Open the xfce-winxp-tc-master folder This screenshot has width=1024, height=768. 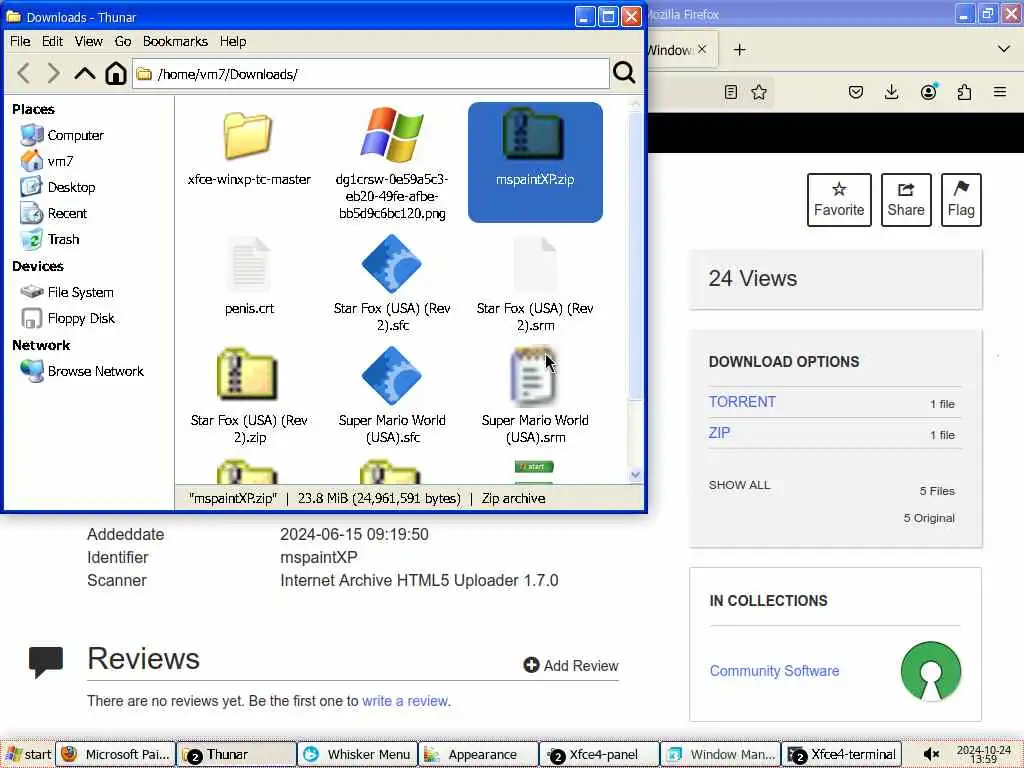tap(249, 148)
